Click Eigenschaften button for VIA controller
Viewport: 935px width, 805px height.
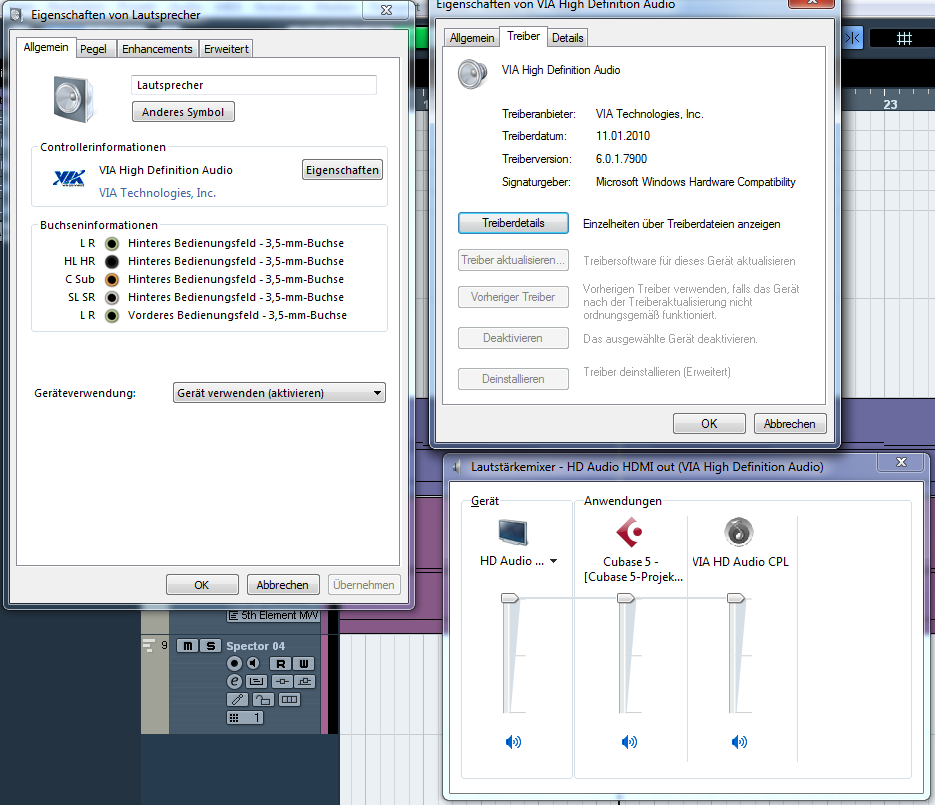342,170
